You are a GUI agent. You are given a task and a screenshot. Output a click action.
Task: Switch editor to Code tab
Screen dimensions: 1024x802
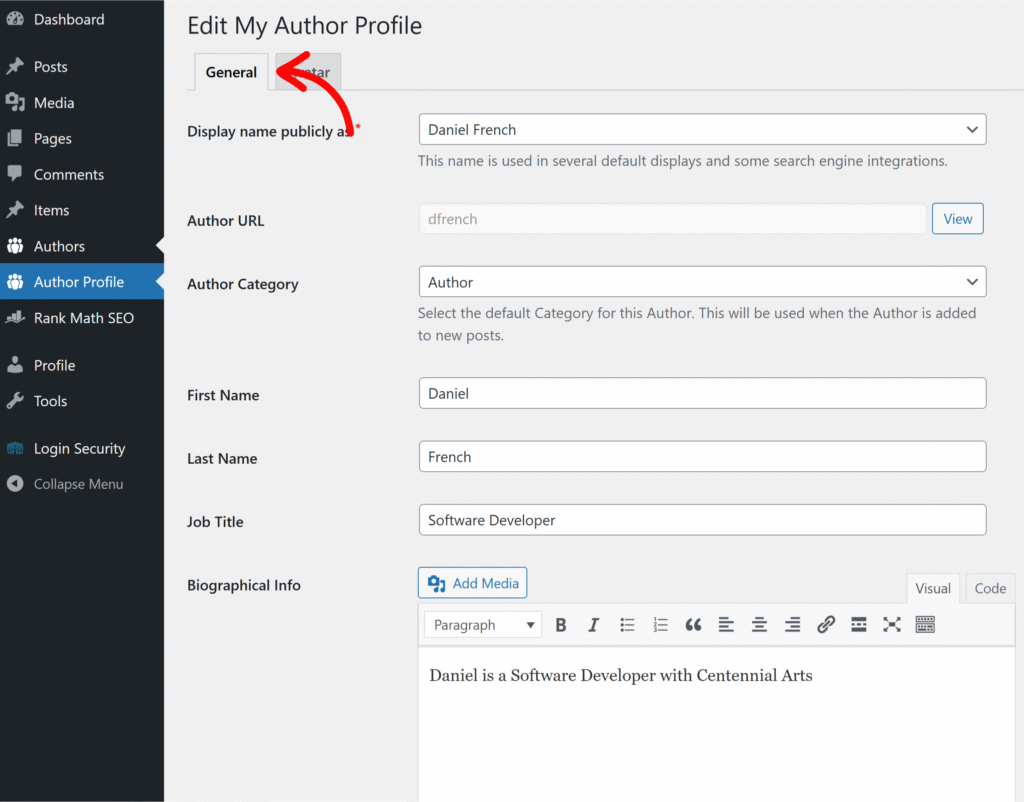[x=990, y=588]
